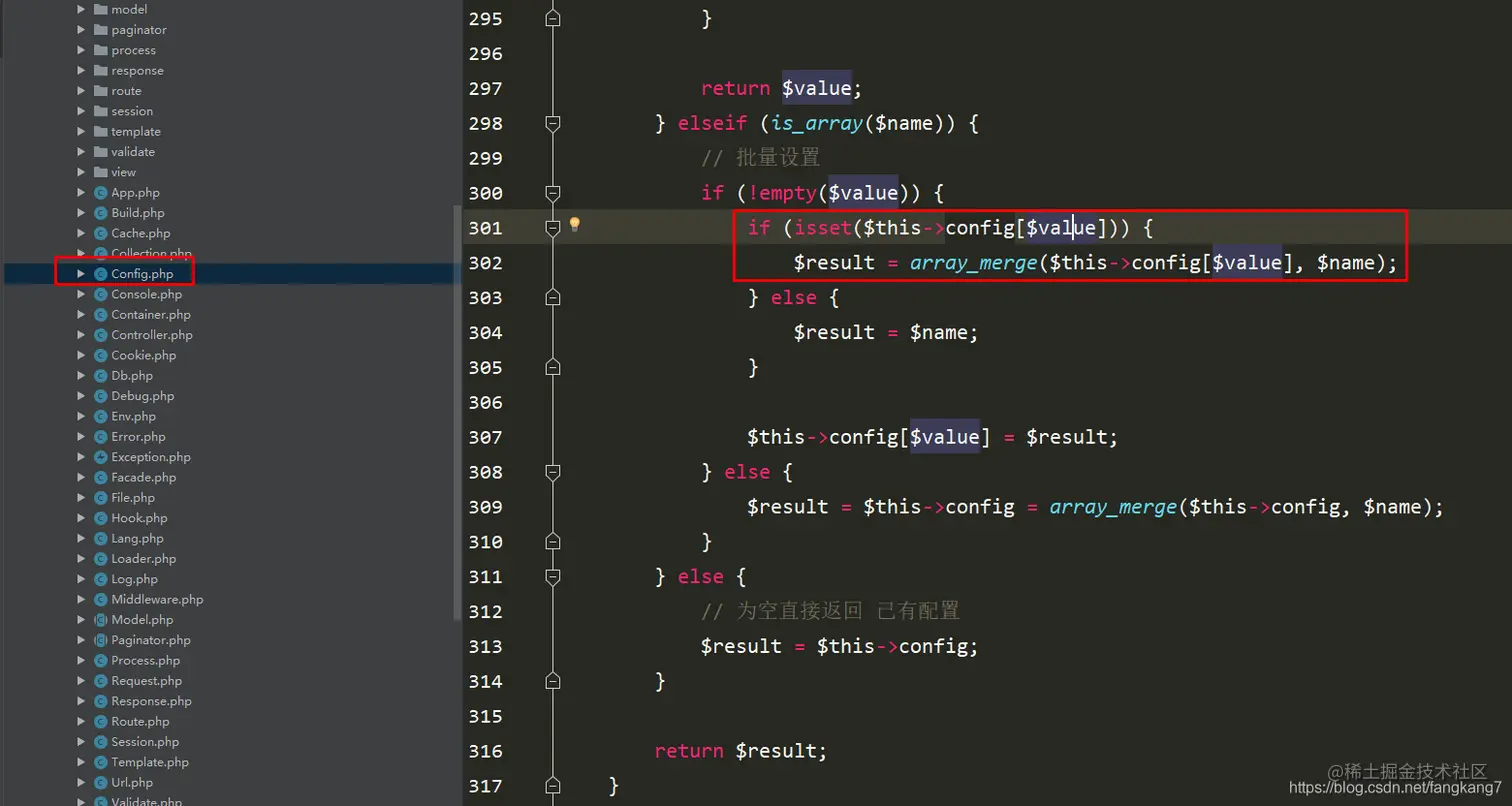The height and width of the screenshot is (806, 1512).
Task: Click the abstract class icon beside Model.php
Action: click(x=100, y=620)
